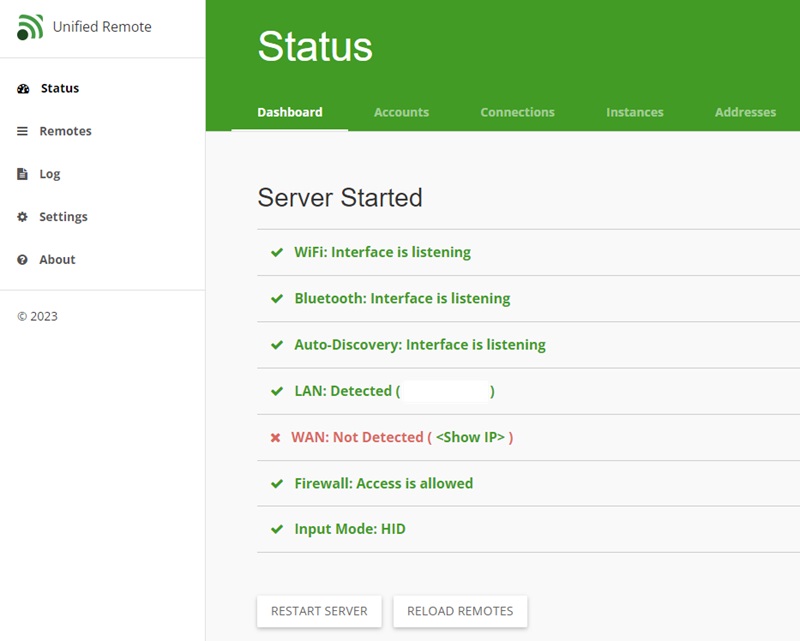
Task: Click the Remotes list icon
Action: click(x=22, y=131)
